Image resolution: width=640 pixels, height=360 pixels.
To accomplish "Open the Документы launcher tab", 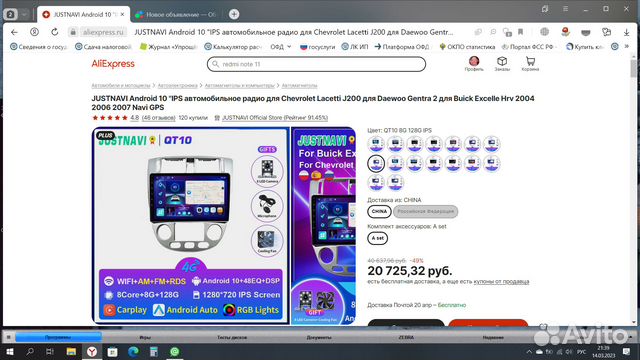I will 319,337.
